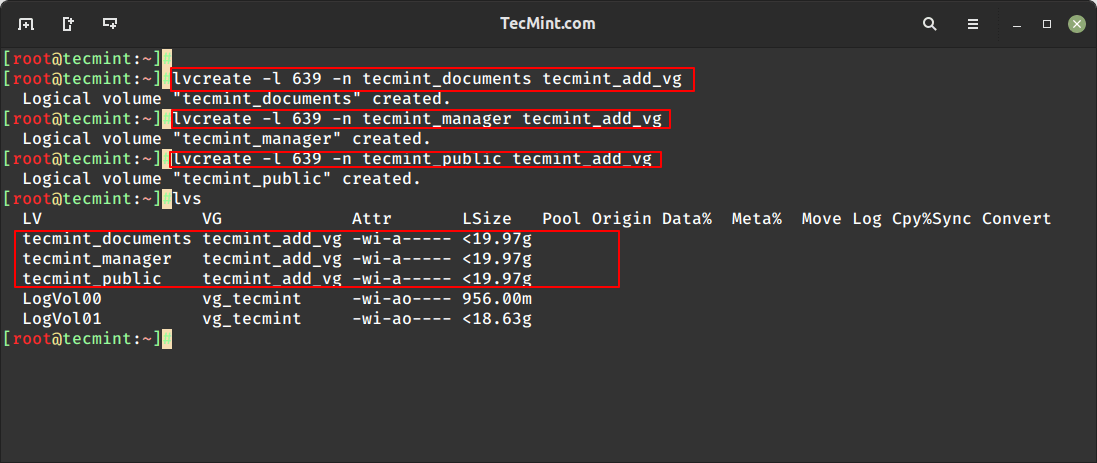The image size is (1097, 463).
Task: Click the tecmint_manager volume name in the table
Action: click(x=96, y=259)
